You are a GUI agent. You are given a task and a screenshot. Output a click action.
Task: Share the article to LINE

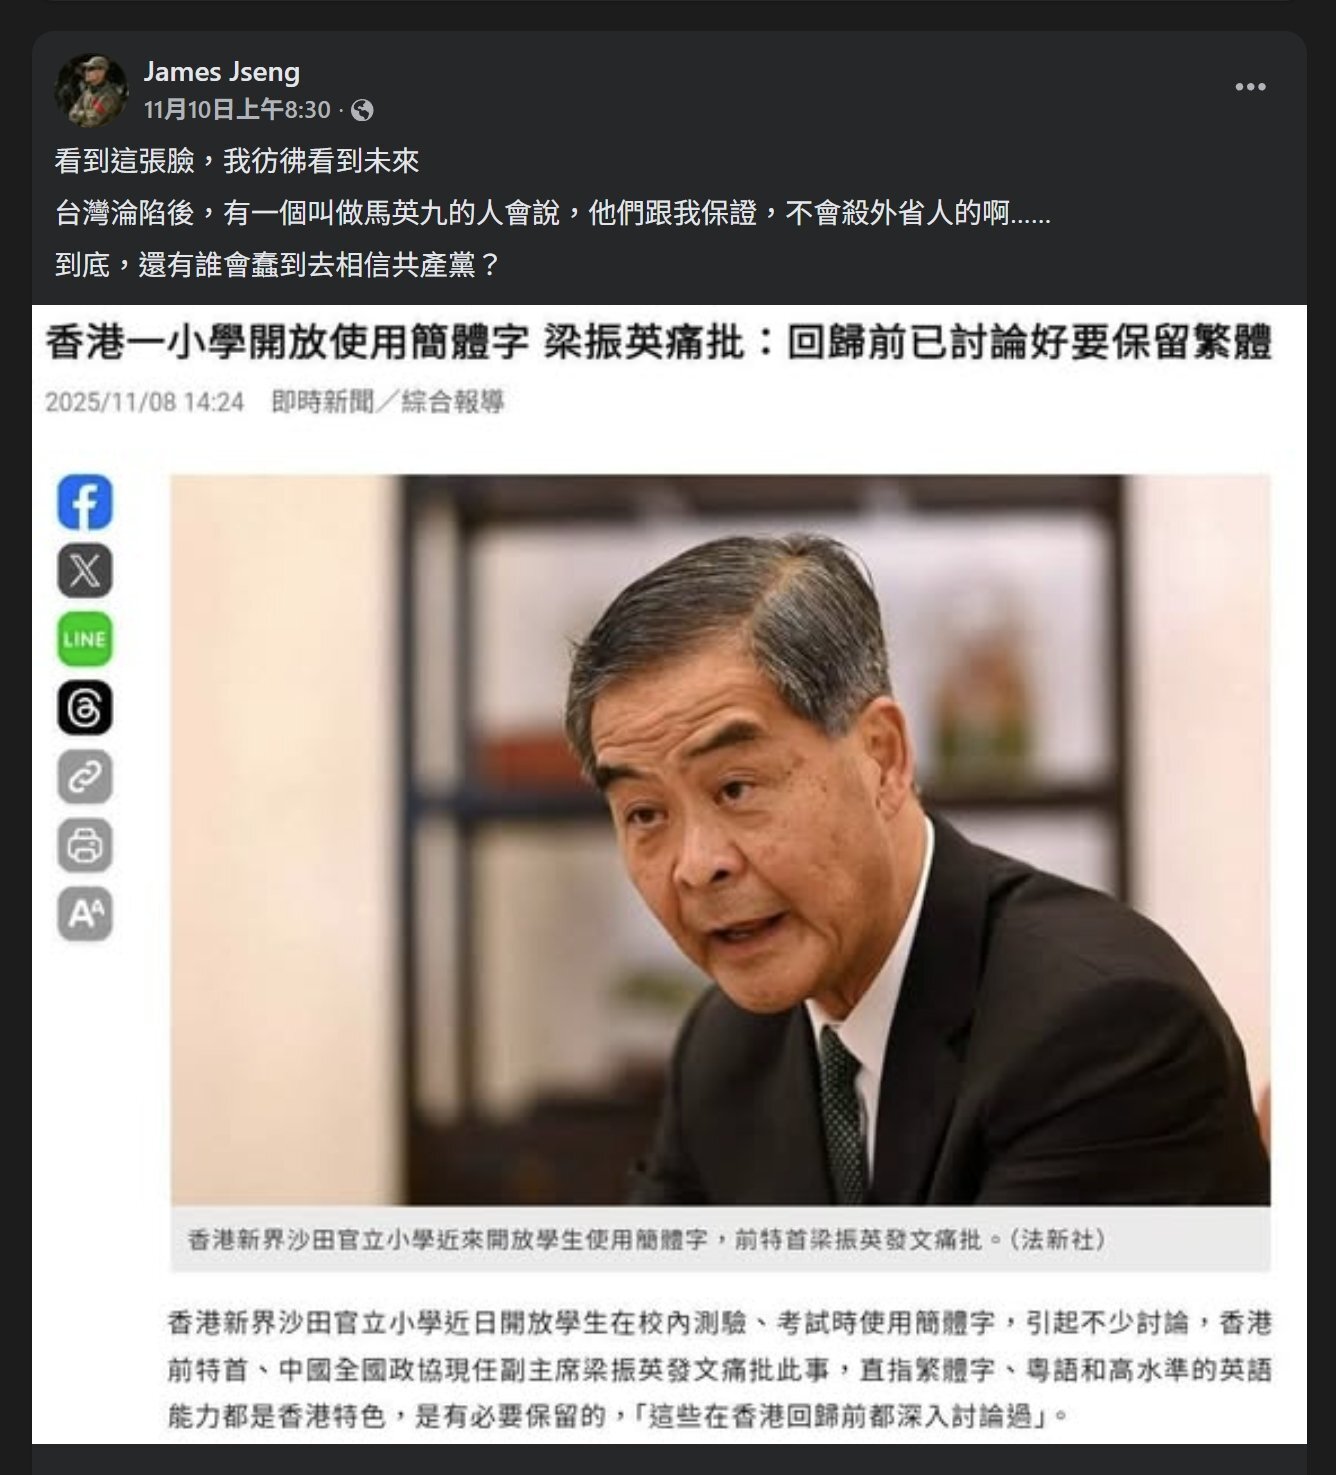pos(85,639)
